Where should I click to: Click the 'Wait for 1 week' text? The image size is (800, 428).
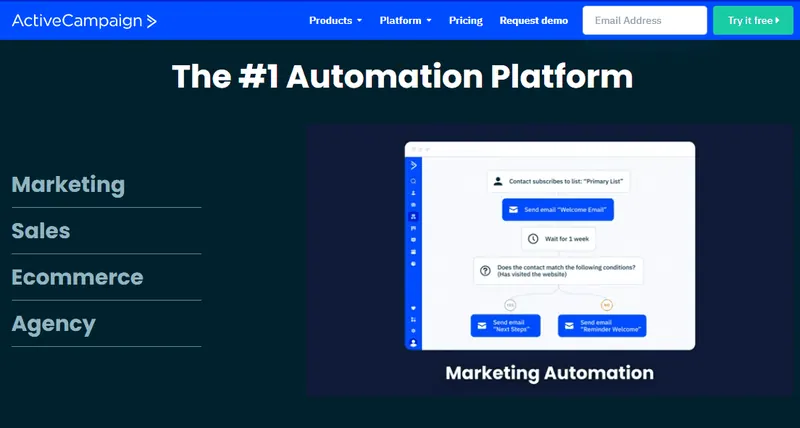pos(567,239)
